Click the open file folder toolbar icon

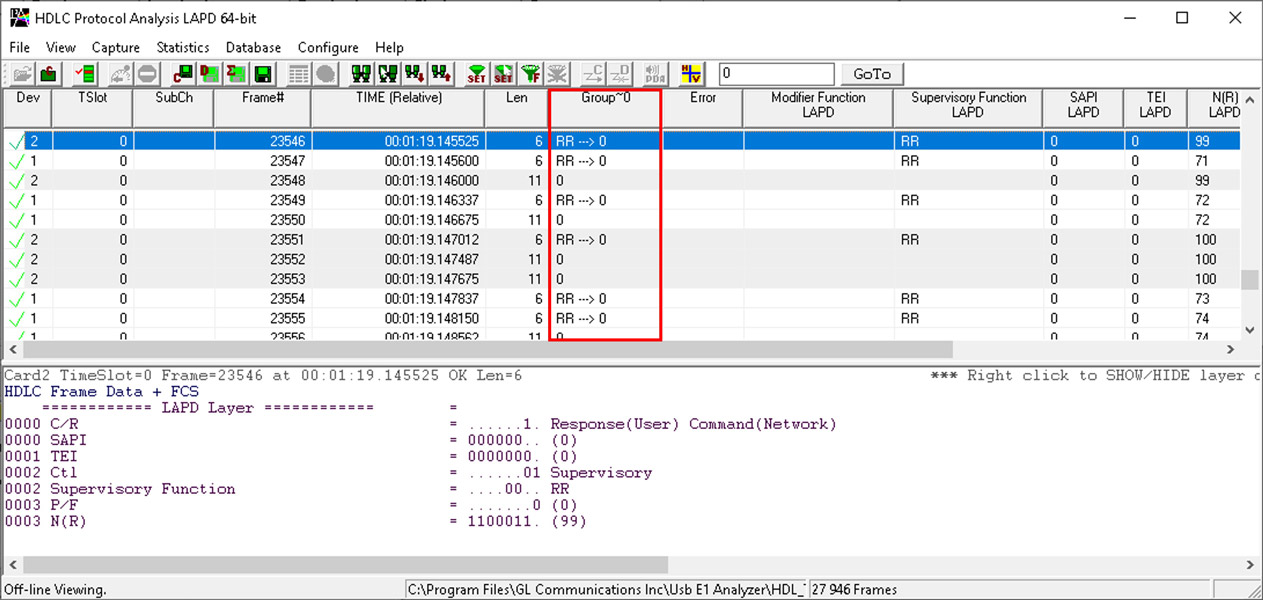tap(21, 74)
